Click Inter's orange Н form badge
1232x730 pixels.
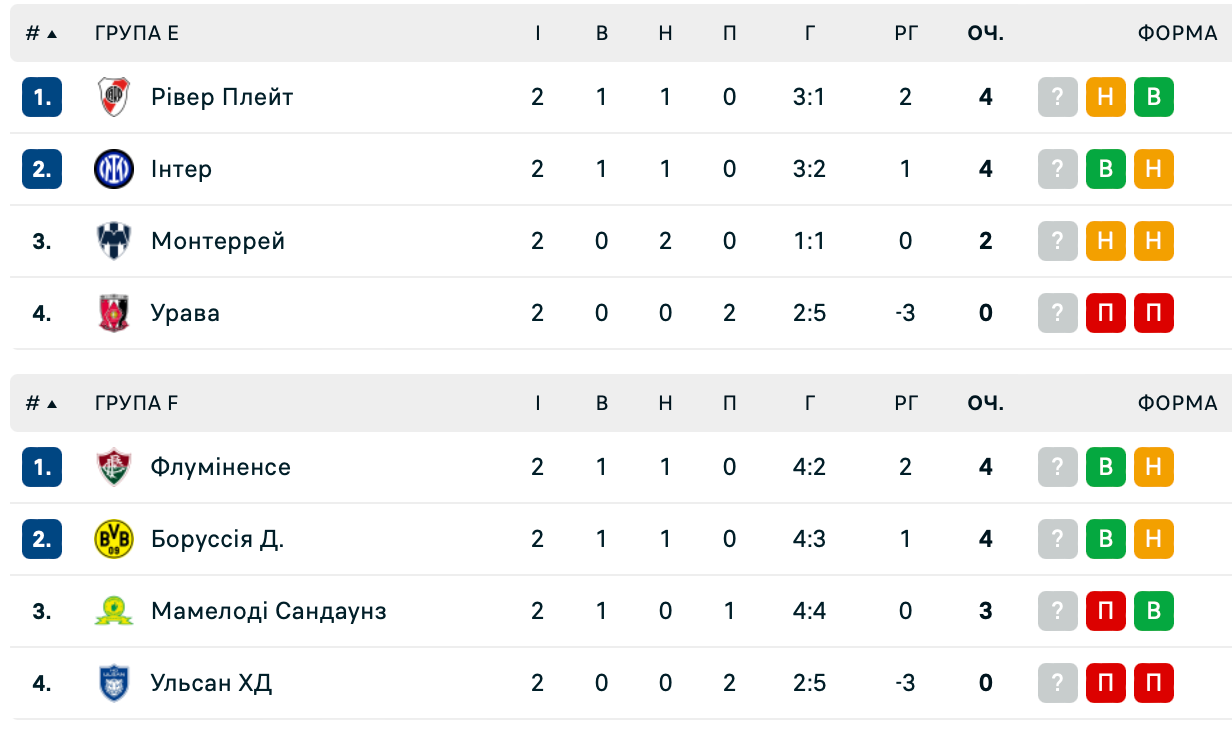point(1154,169)
